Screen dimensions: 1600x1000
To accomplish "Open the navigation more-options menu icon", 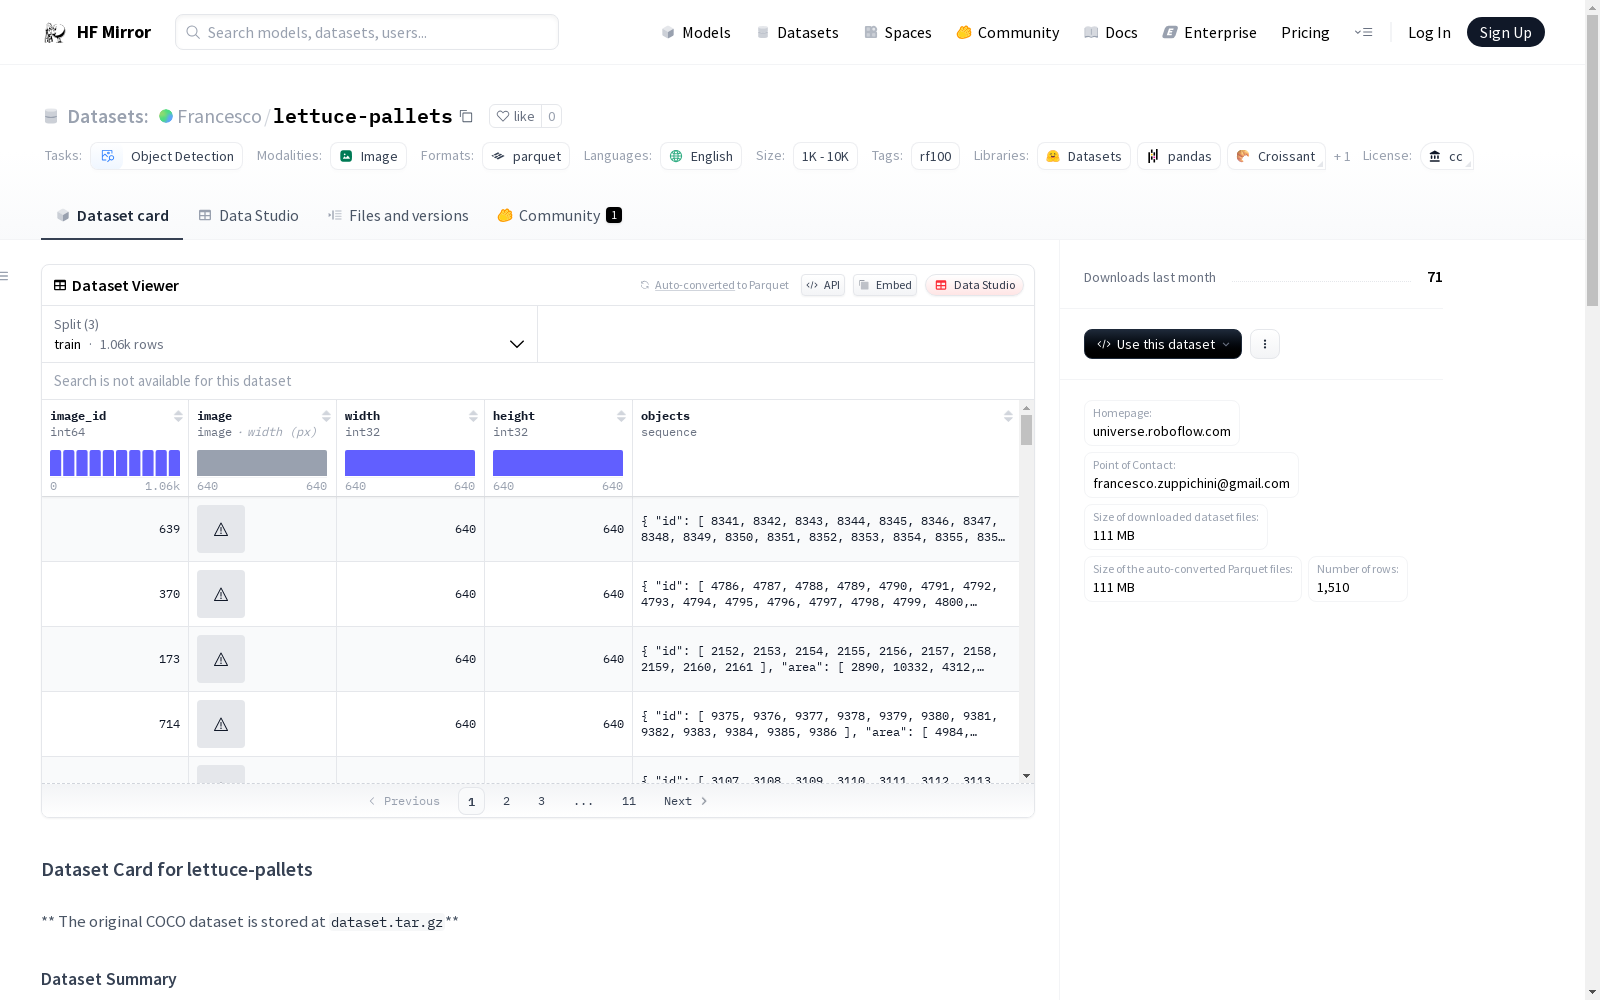I will pyautogui.click(x=1364, y=32).
